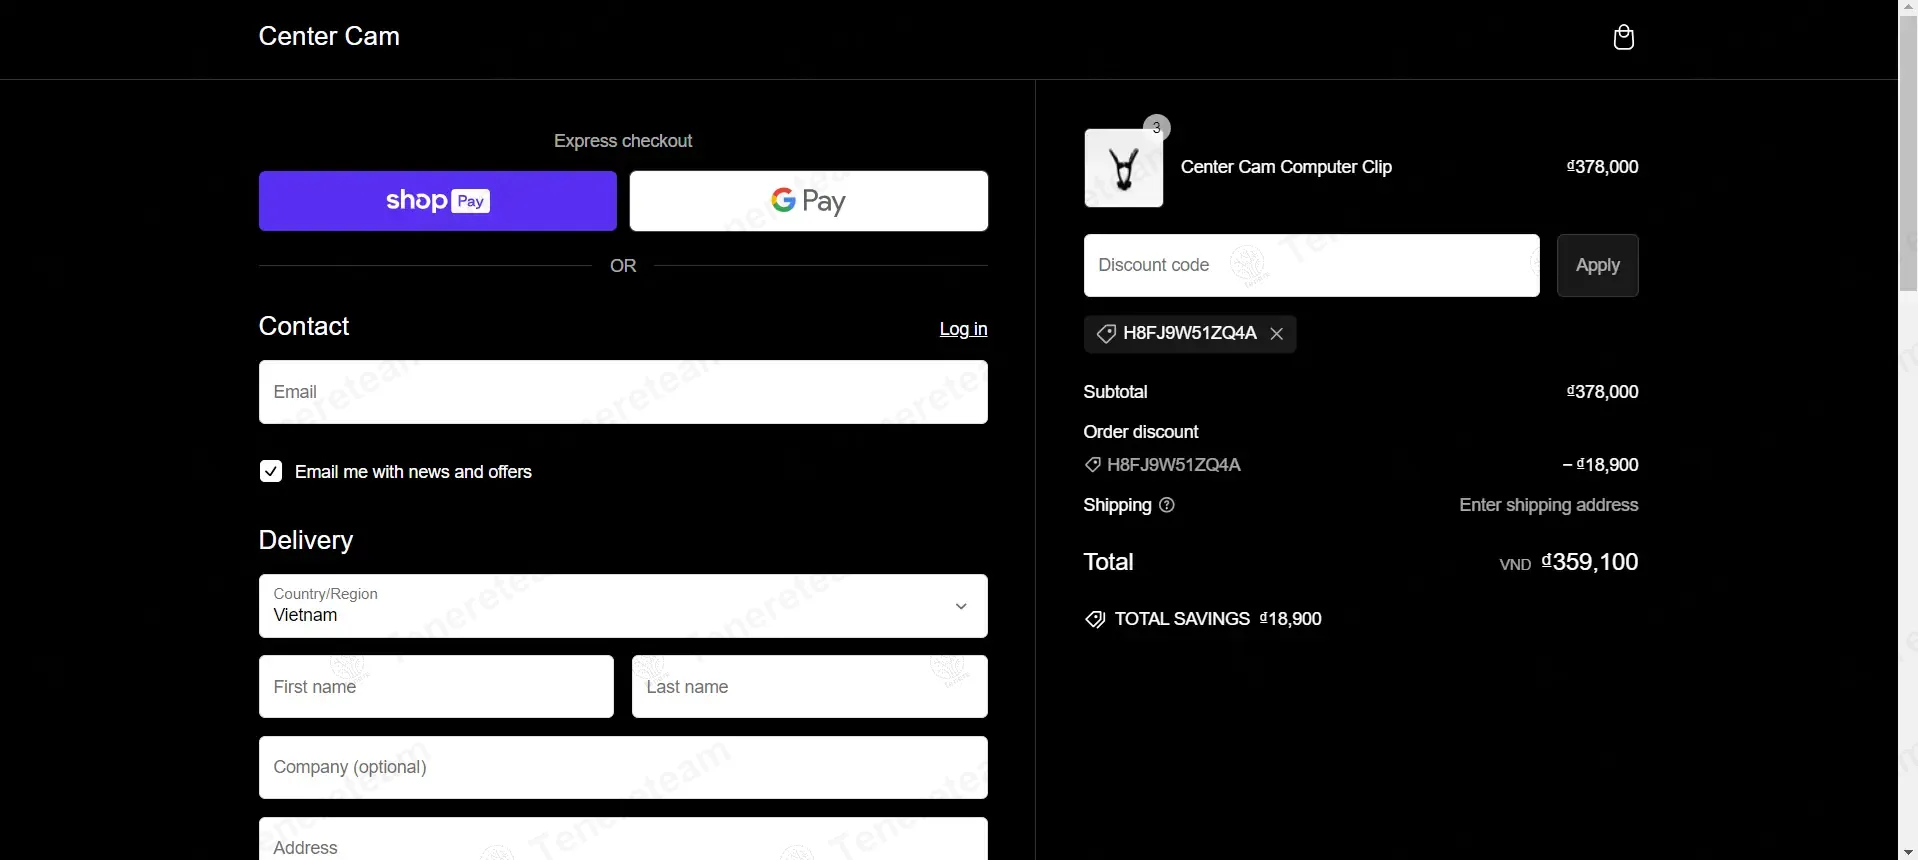The height and width of the screenshot is (860, 1918).
Task: Click the page vertical scrollbar
Action: click(x=1908, y=430)
